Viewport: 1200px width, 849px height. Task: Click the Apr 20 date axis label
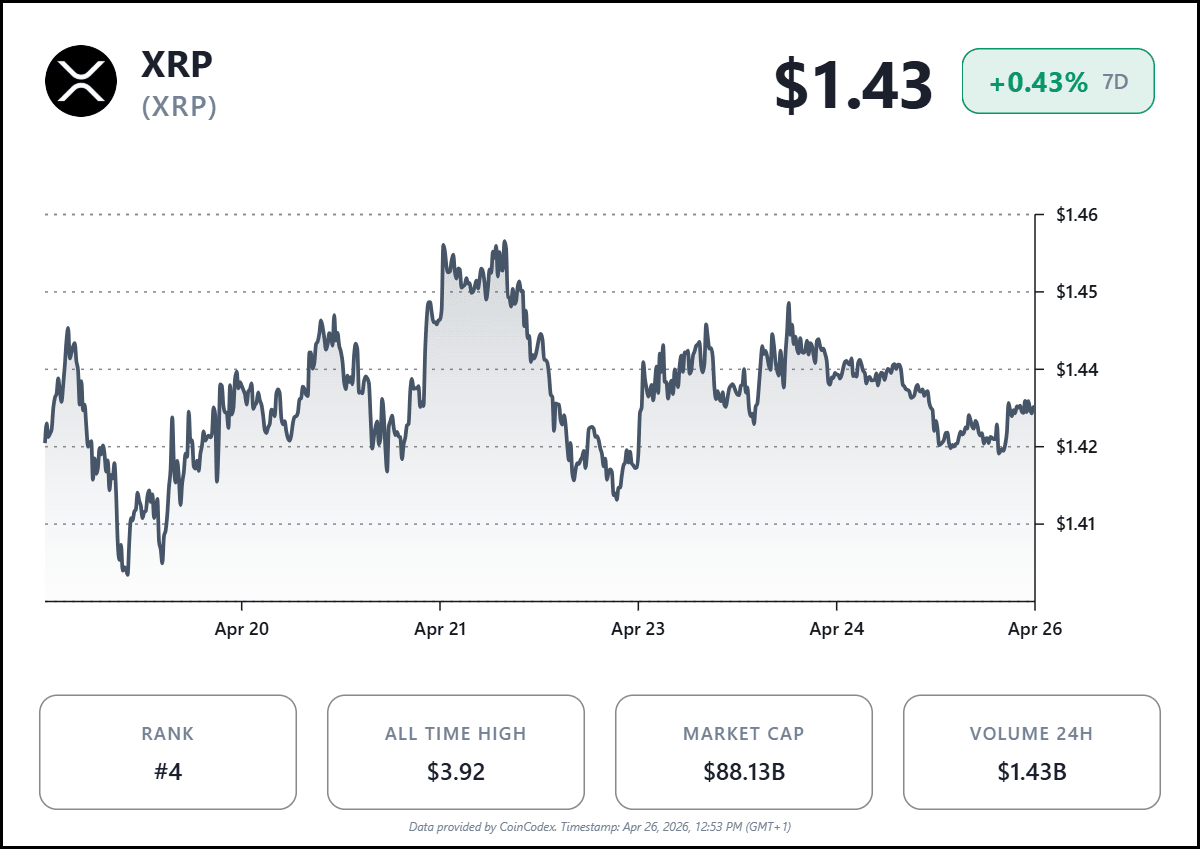[x=242, y=629]
